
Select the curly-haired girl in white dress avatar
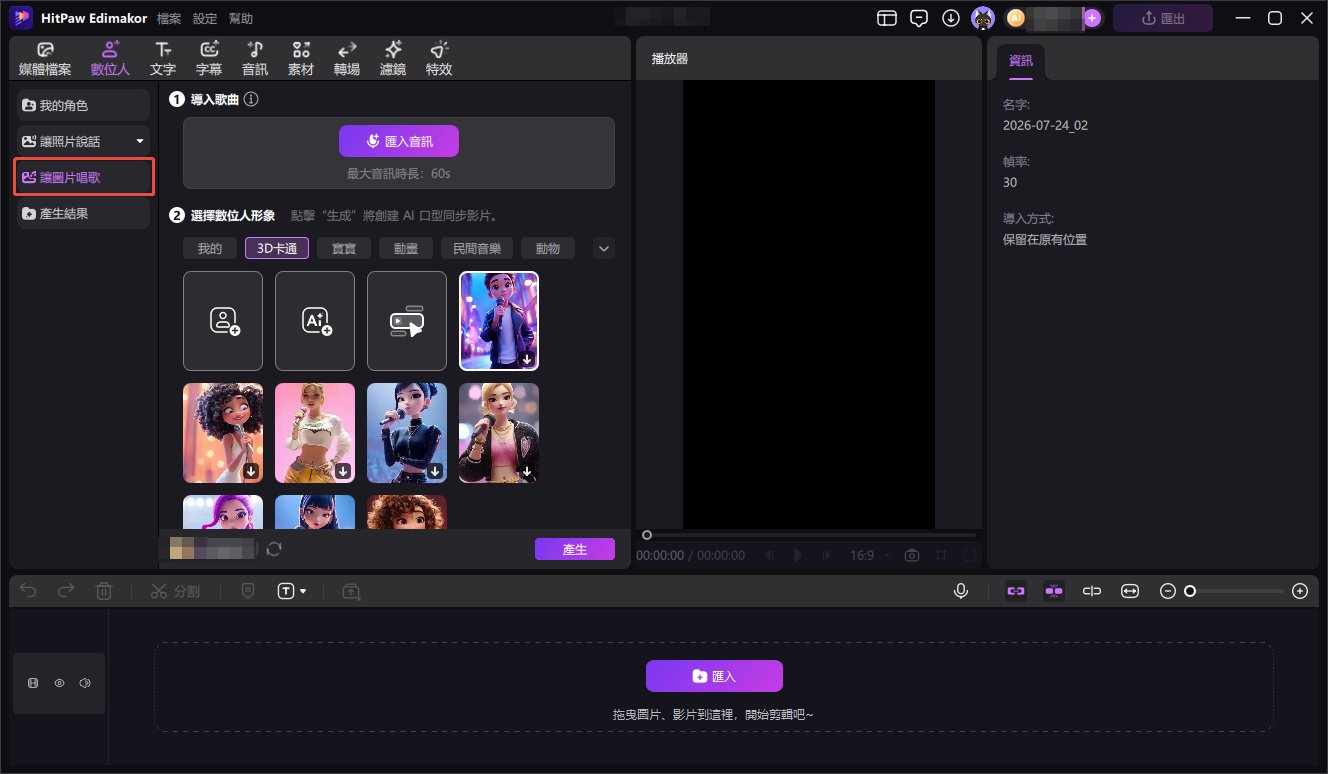223,433
